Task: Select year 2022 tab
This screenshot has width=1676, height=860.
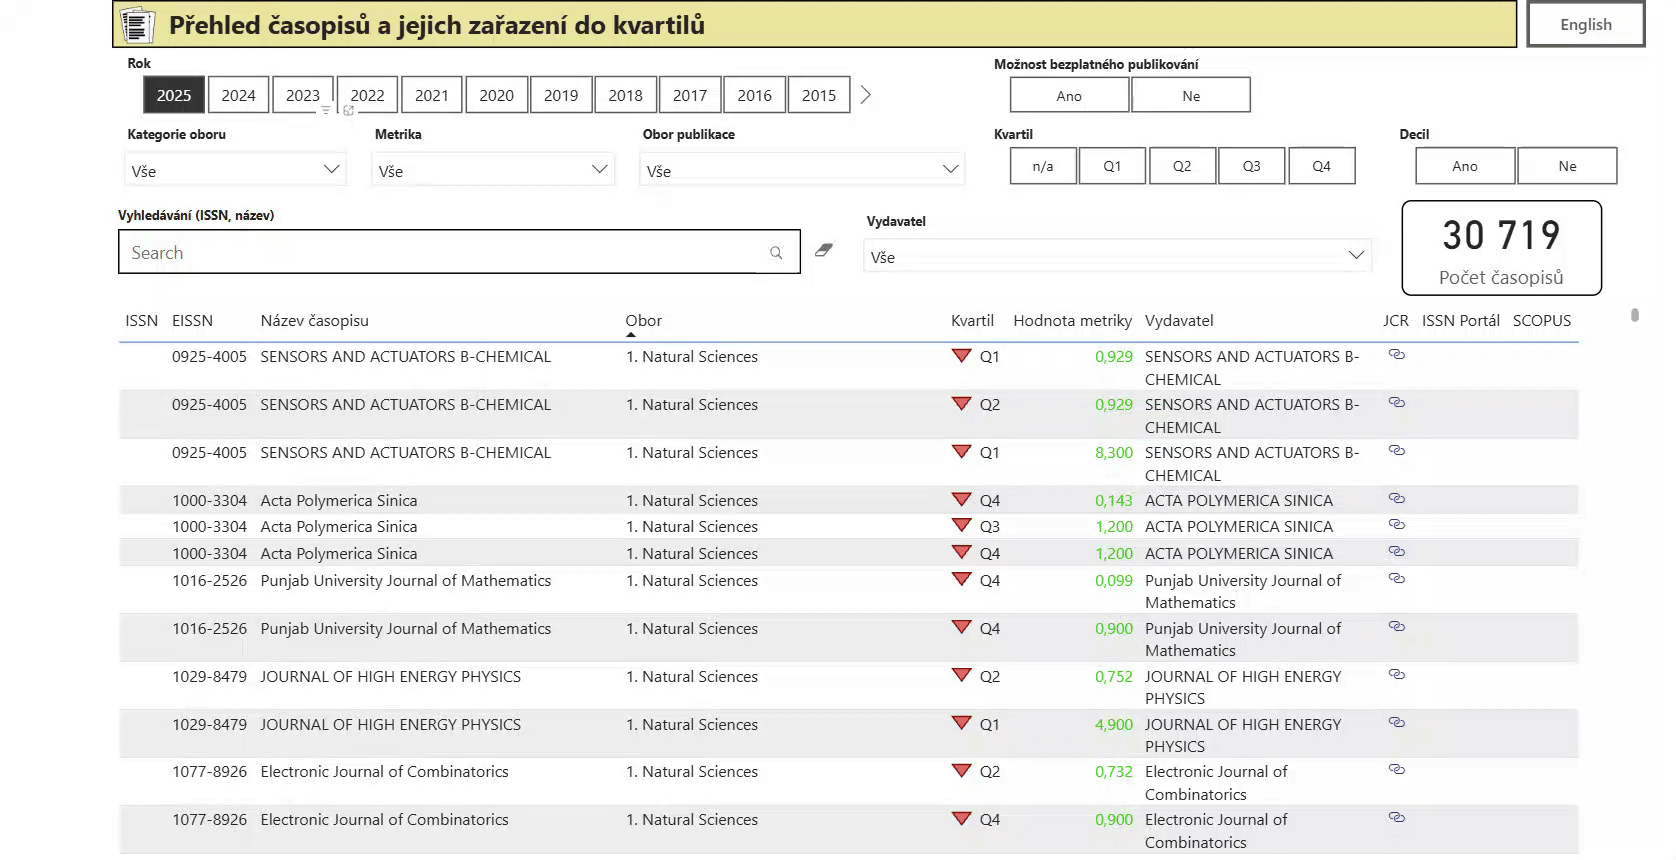Action: pyautogui.click(x=367, y=95)
